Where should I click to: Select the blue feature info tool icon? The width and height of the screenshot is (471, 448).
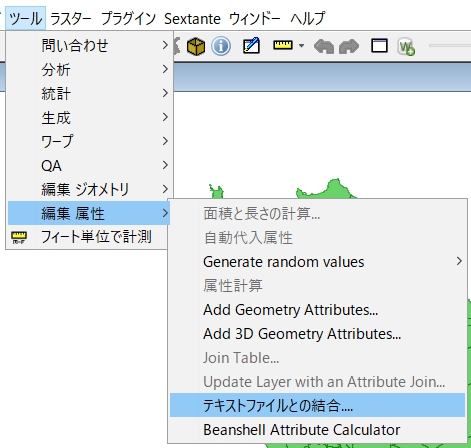tap(221, 46)
